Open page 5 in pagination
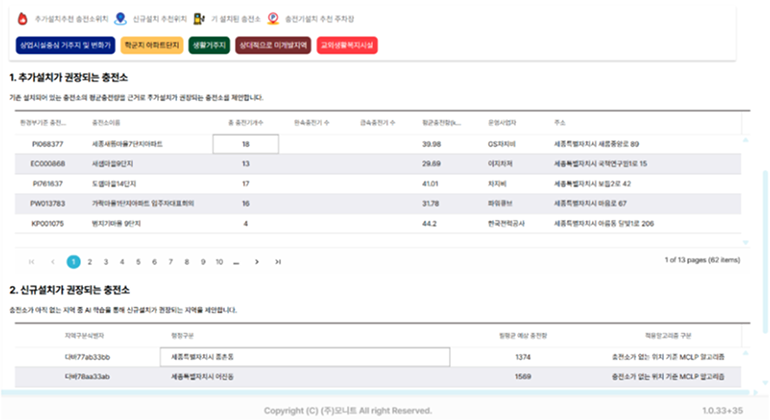 pyautogui.click(x=138, y=261)
